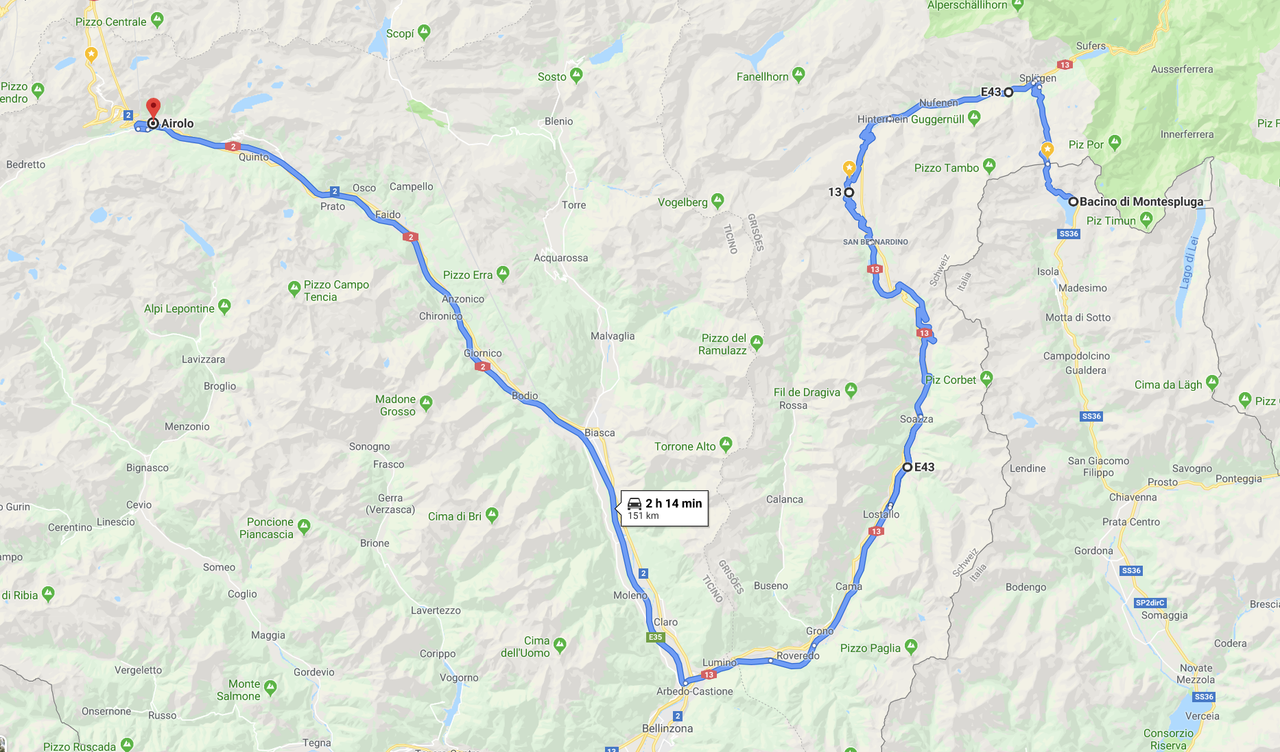1280x752 pixels.
Task: Select the Poncione Piancascia peak icon
Action: (303, 526)
